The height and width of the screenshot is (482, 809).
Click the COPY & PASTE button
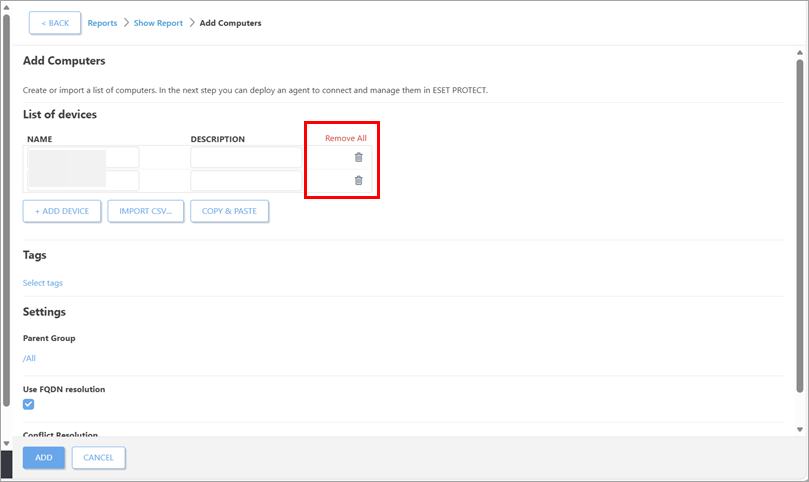[229, 211]
